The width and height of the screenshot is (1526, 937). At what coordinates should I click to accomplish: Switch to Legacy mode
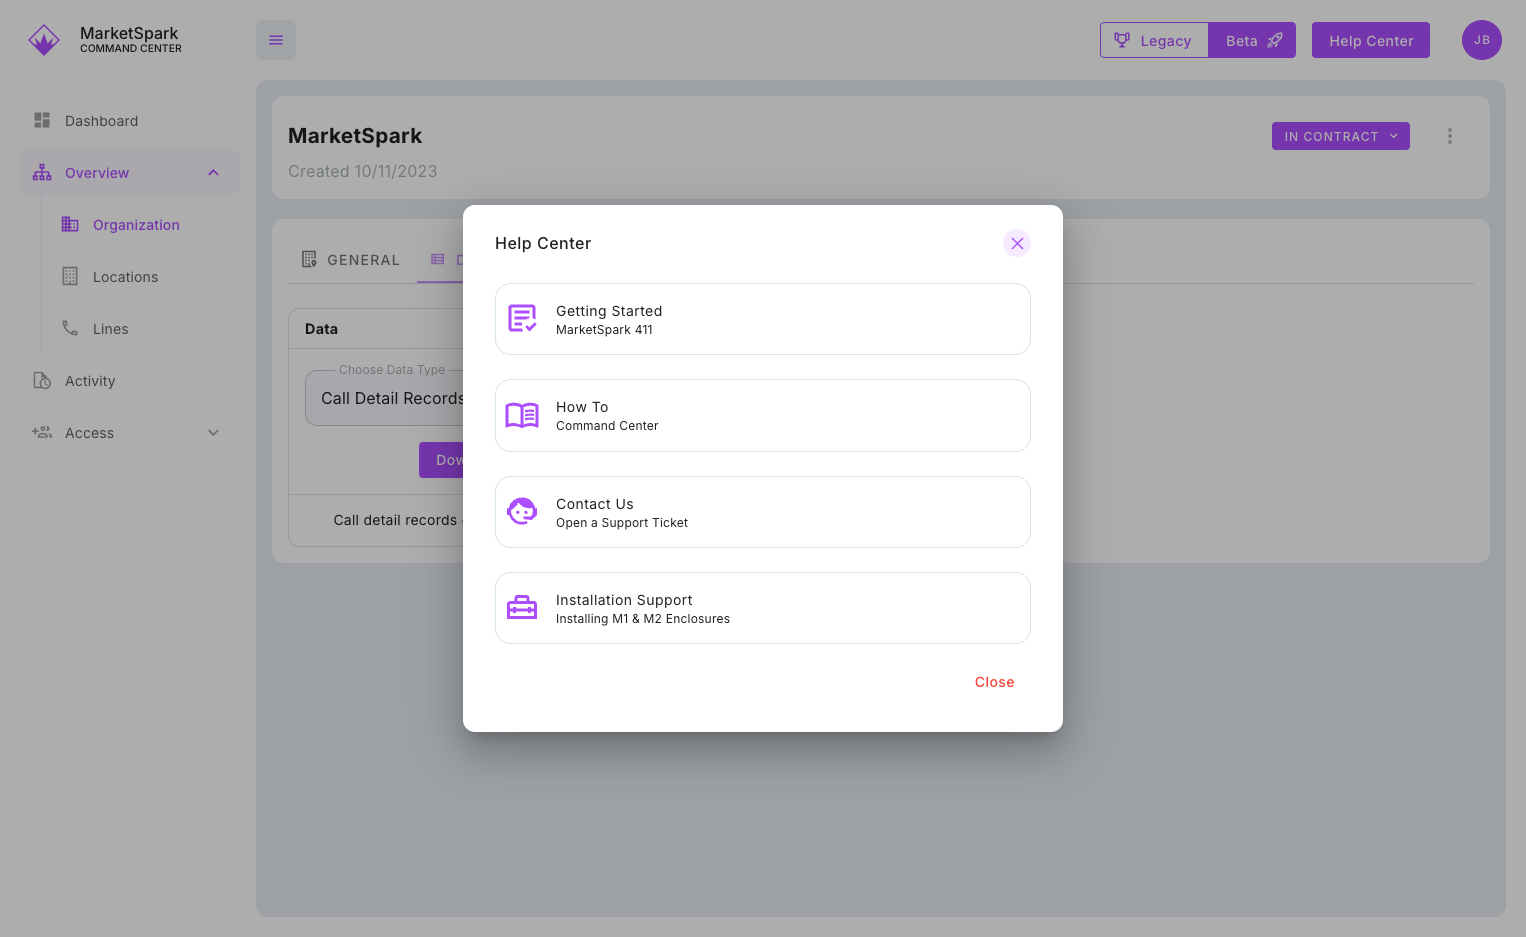[1154, 40]
